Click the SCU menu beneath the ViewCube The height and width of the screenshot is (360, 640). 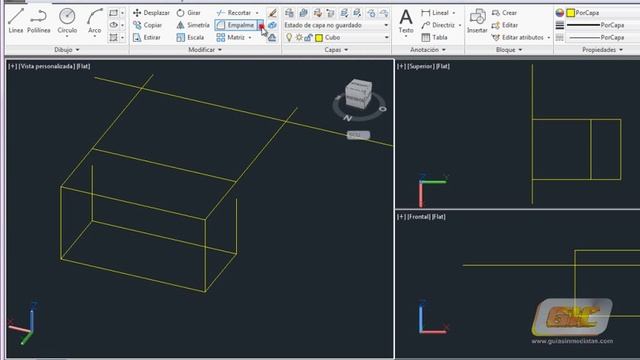point(358,135)
